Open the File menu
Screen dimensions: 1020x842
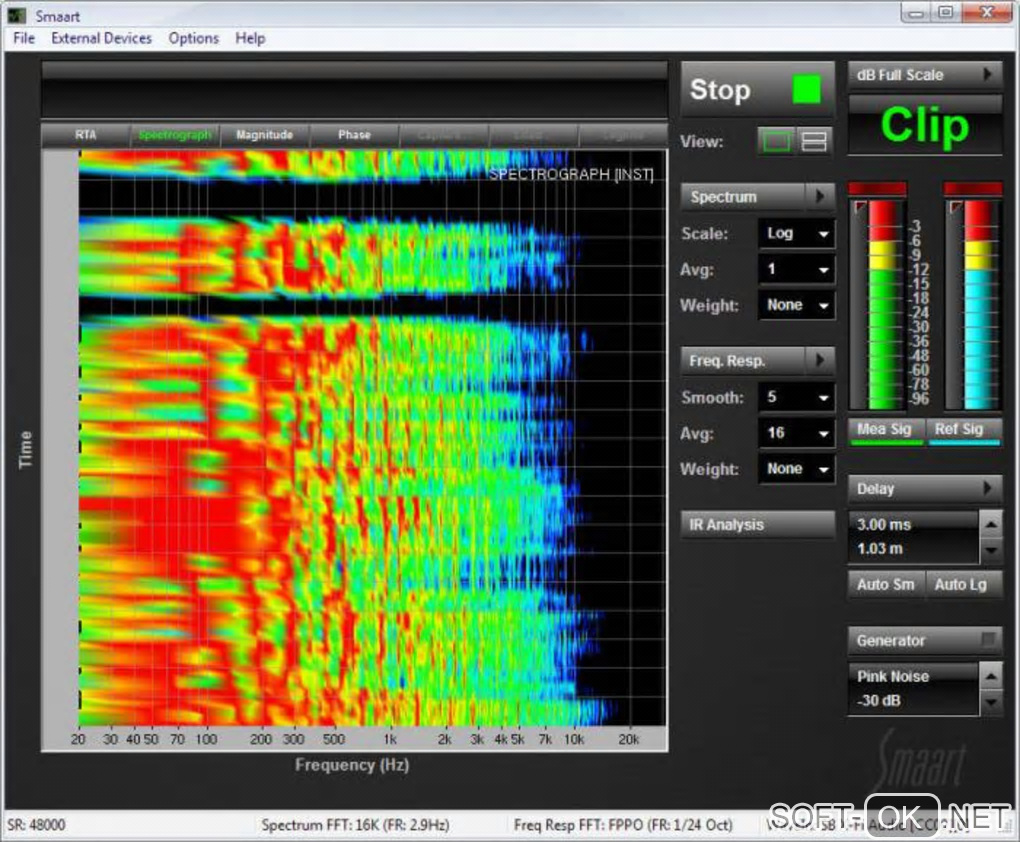tap(24, 38)
